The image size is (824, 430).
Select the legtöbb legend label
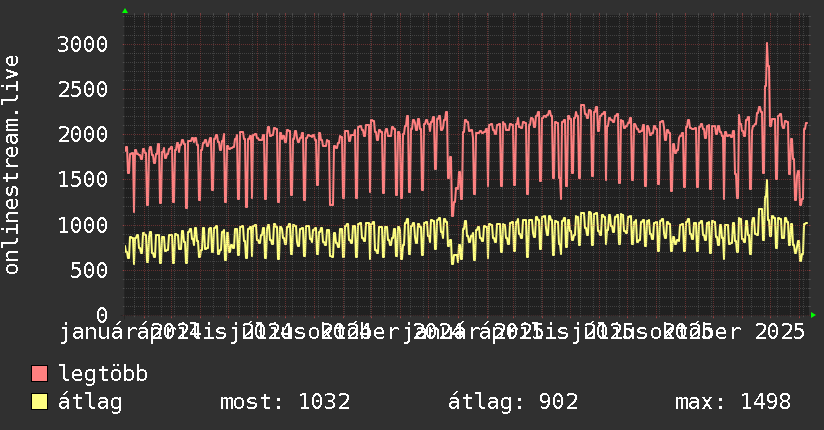click(x=103, y=375)
